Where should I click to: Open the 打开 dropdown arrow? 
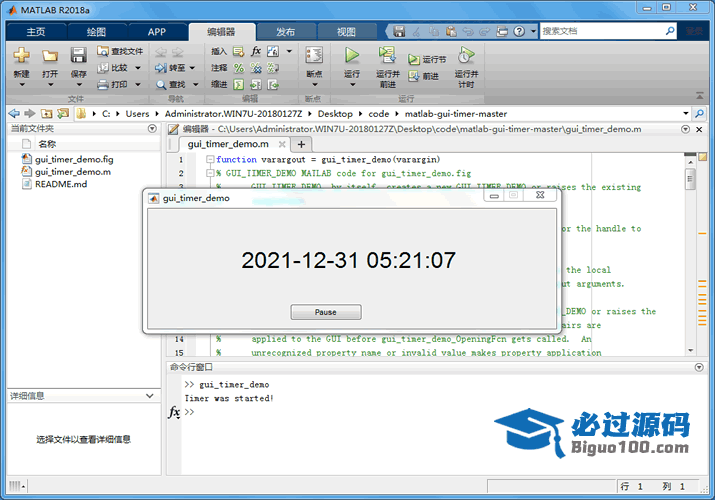pos(50,85)
